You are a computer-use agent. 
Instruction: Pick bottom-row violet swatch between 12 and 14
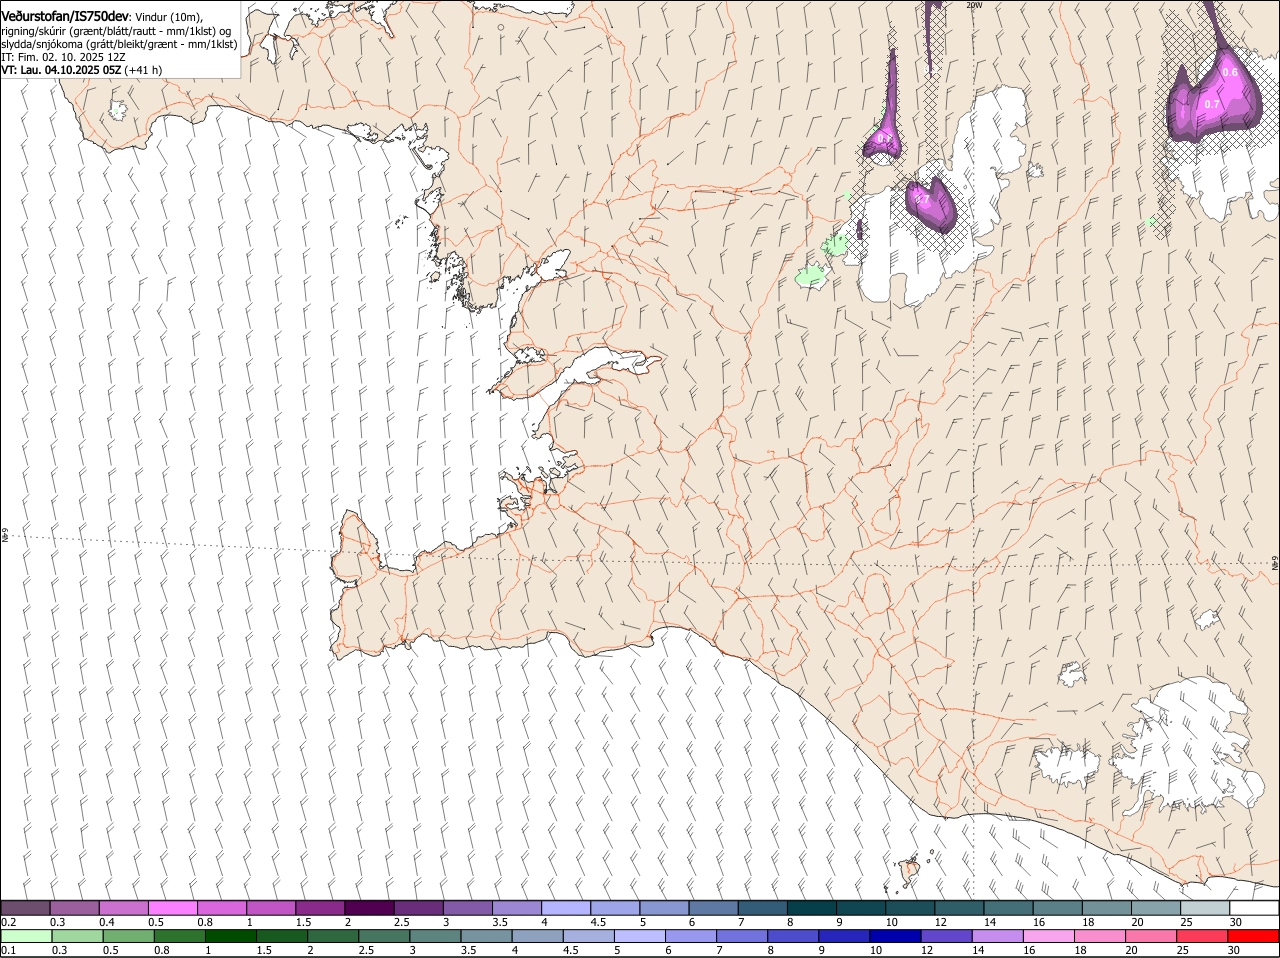pos(945,936)
